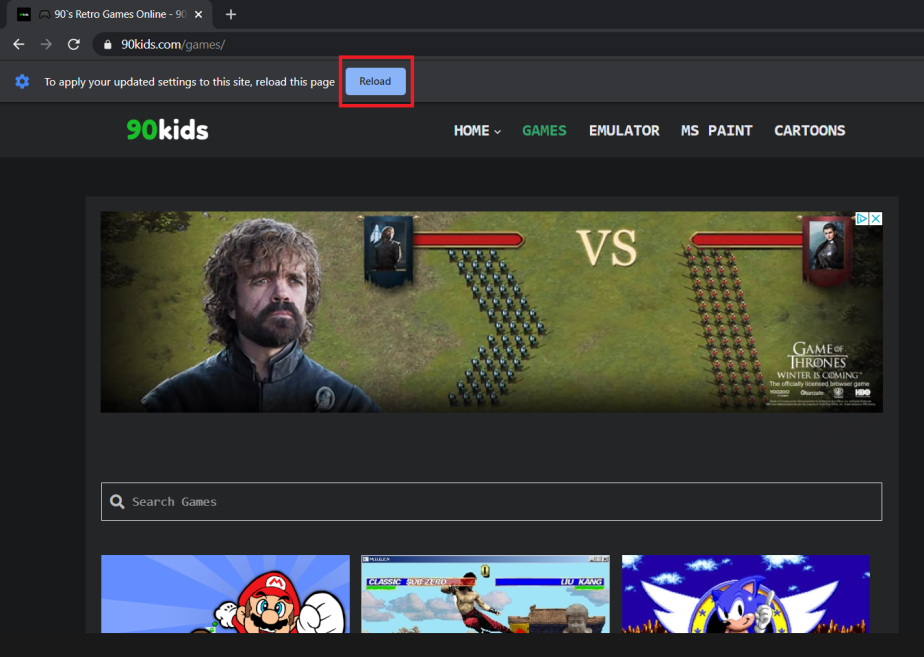
Task: Click the blue settings gear in infobar
Action: 22,81
